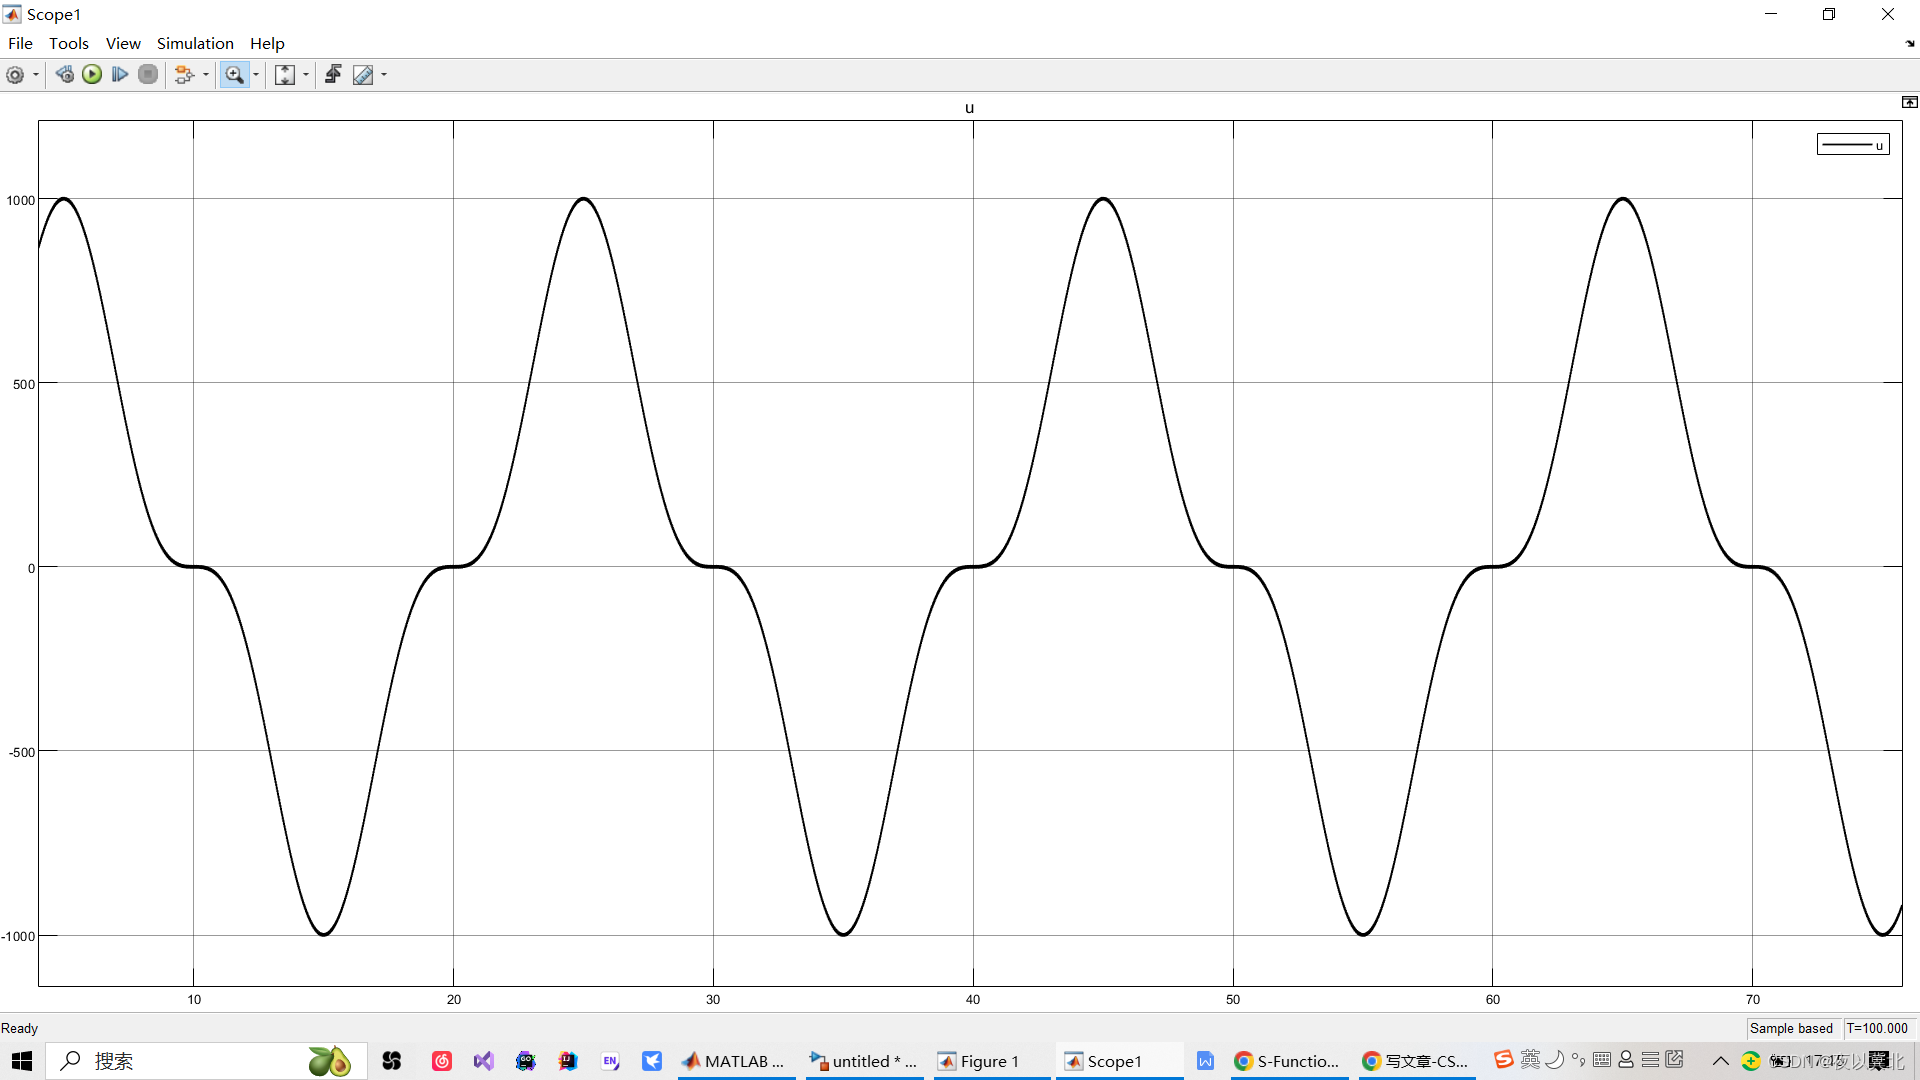Click the plot title u

(x=969, y=108)
